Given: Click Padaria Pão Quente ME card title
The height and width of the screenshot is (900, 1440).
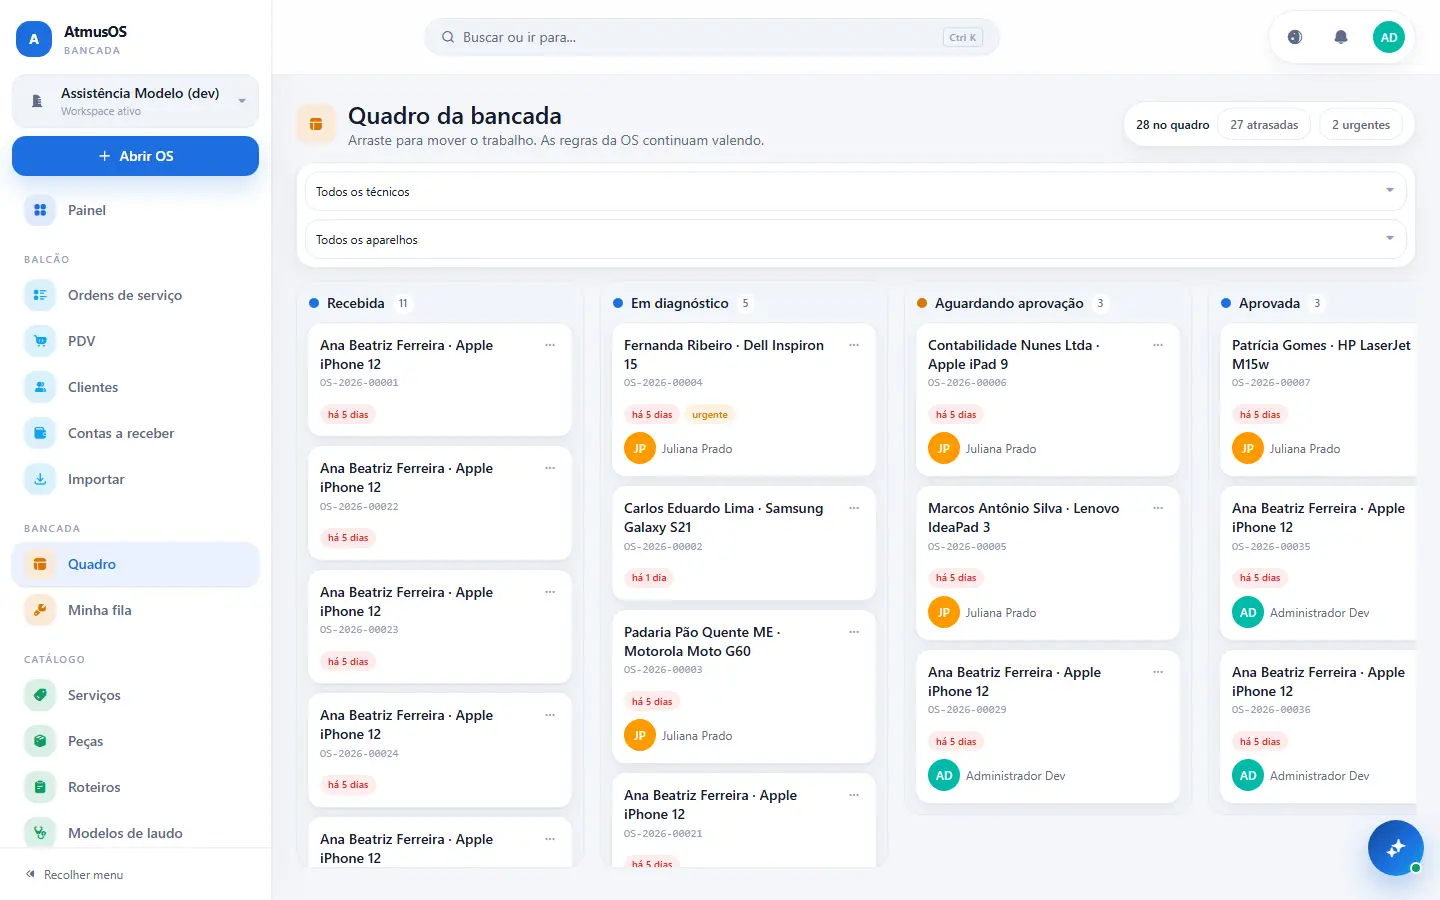Looking at the screenshot, I should click(x=702, y=641).
